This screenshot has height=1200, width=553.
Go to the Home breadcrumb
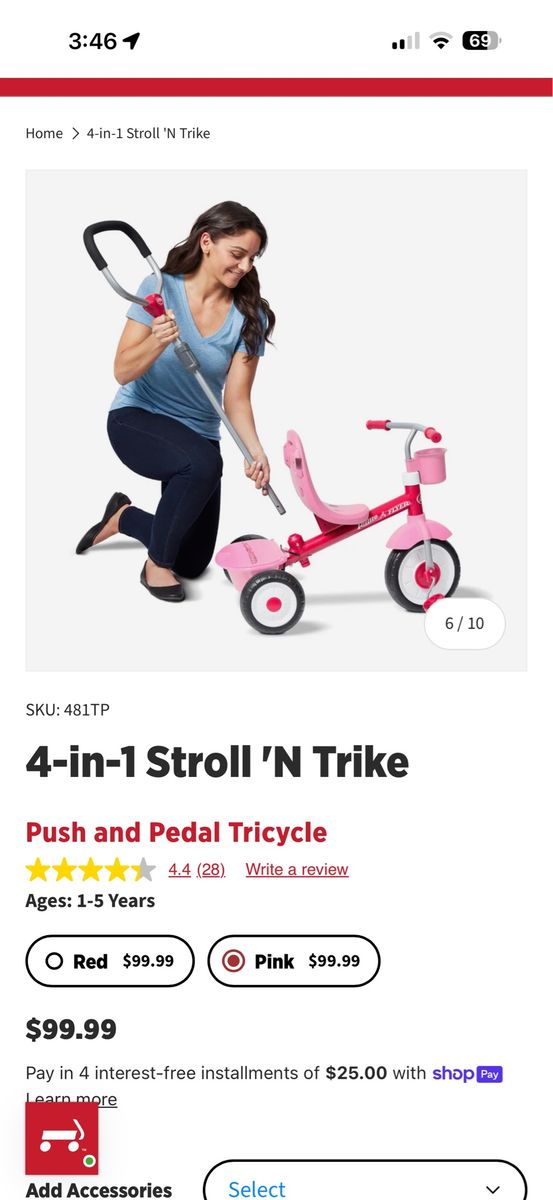pyautogui.click(x=44, y=133)
